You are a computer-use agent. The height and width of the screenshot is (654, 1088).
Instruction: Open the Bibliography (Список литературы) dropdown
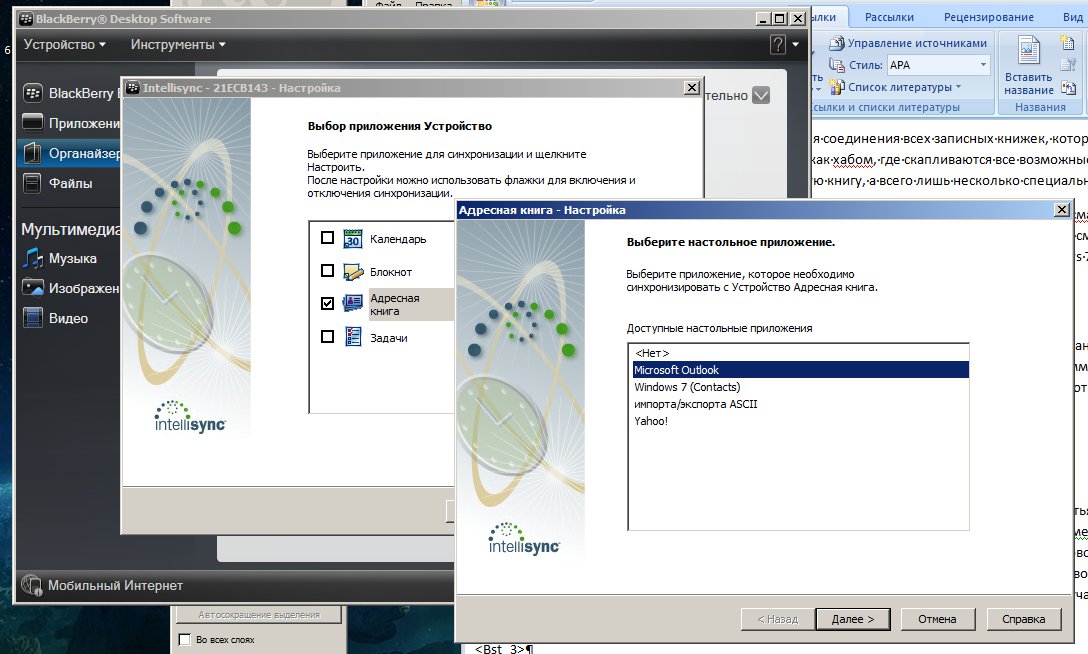click(x=957, y=87)
